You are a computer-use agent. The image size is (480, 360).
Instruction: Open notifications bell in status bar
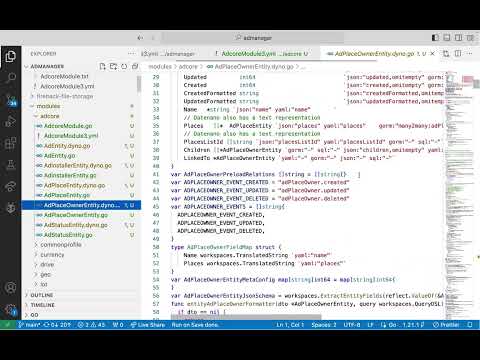pos(470,324)
